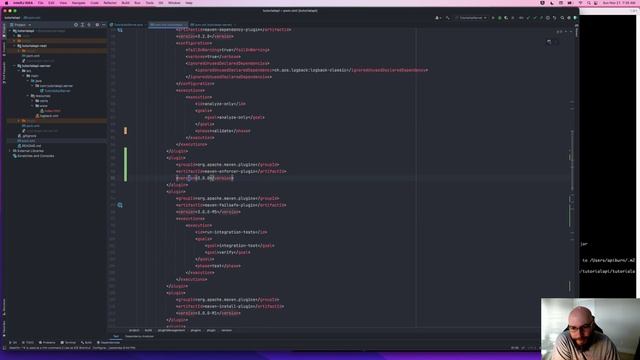640x360 pixels.
Task: Click the Apple logo menu
Action: click(6, 3)
